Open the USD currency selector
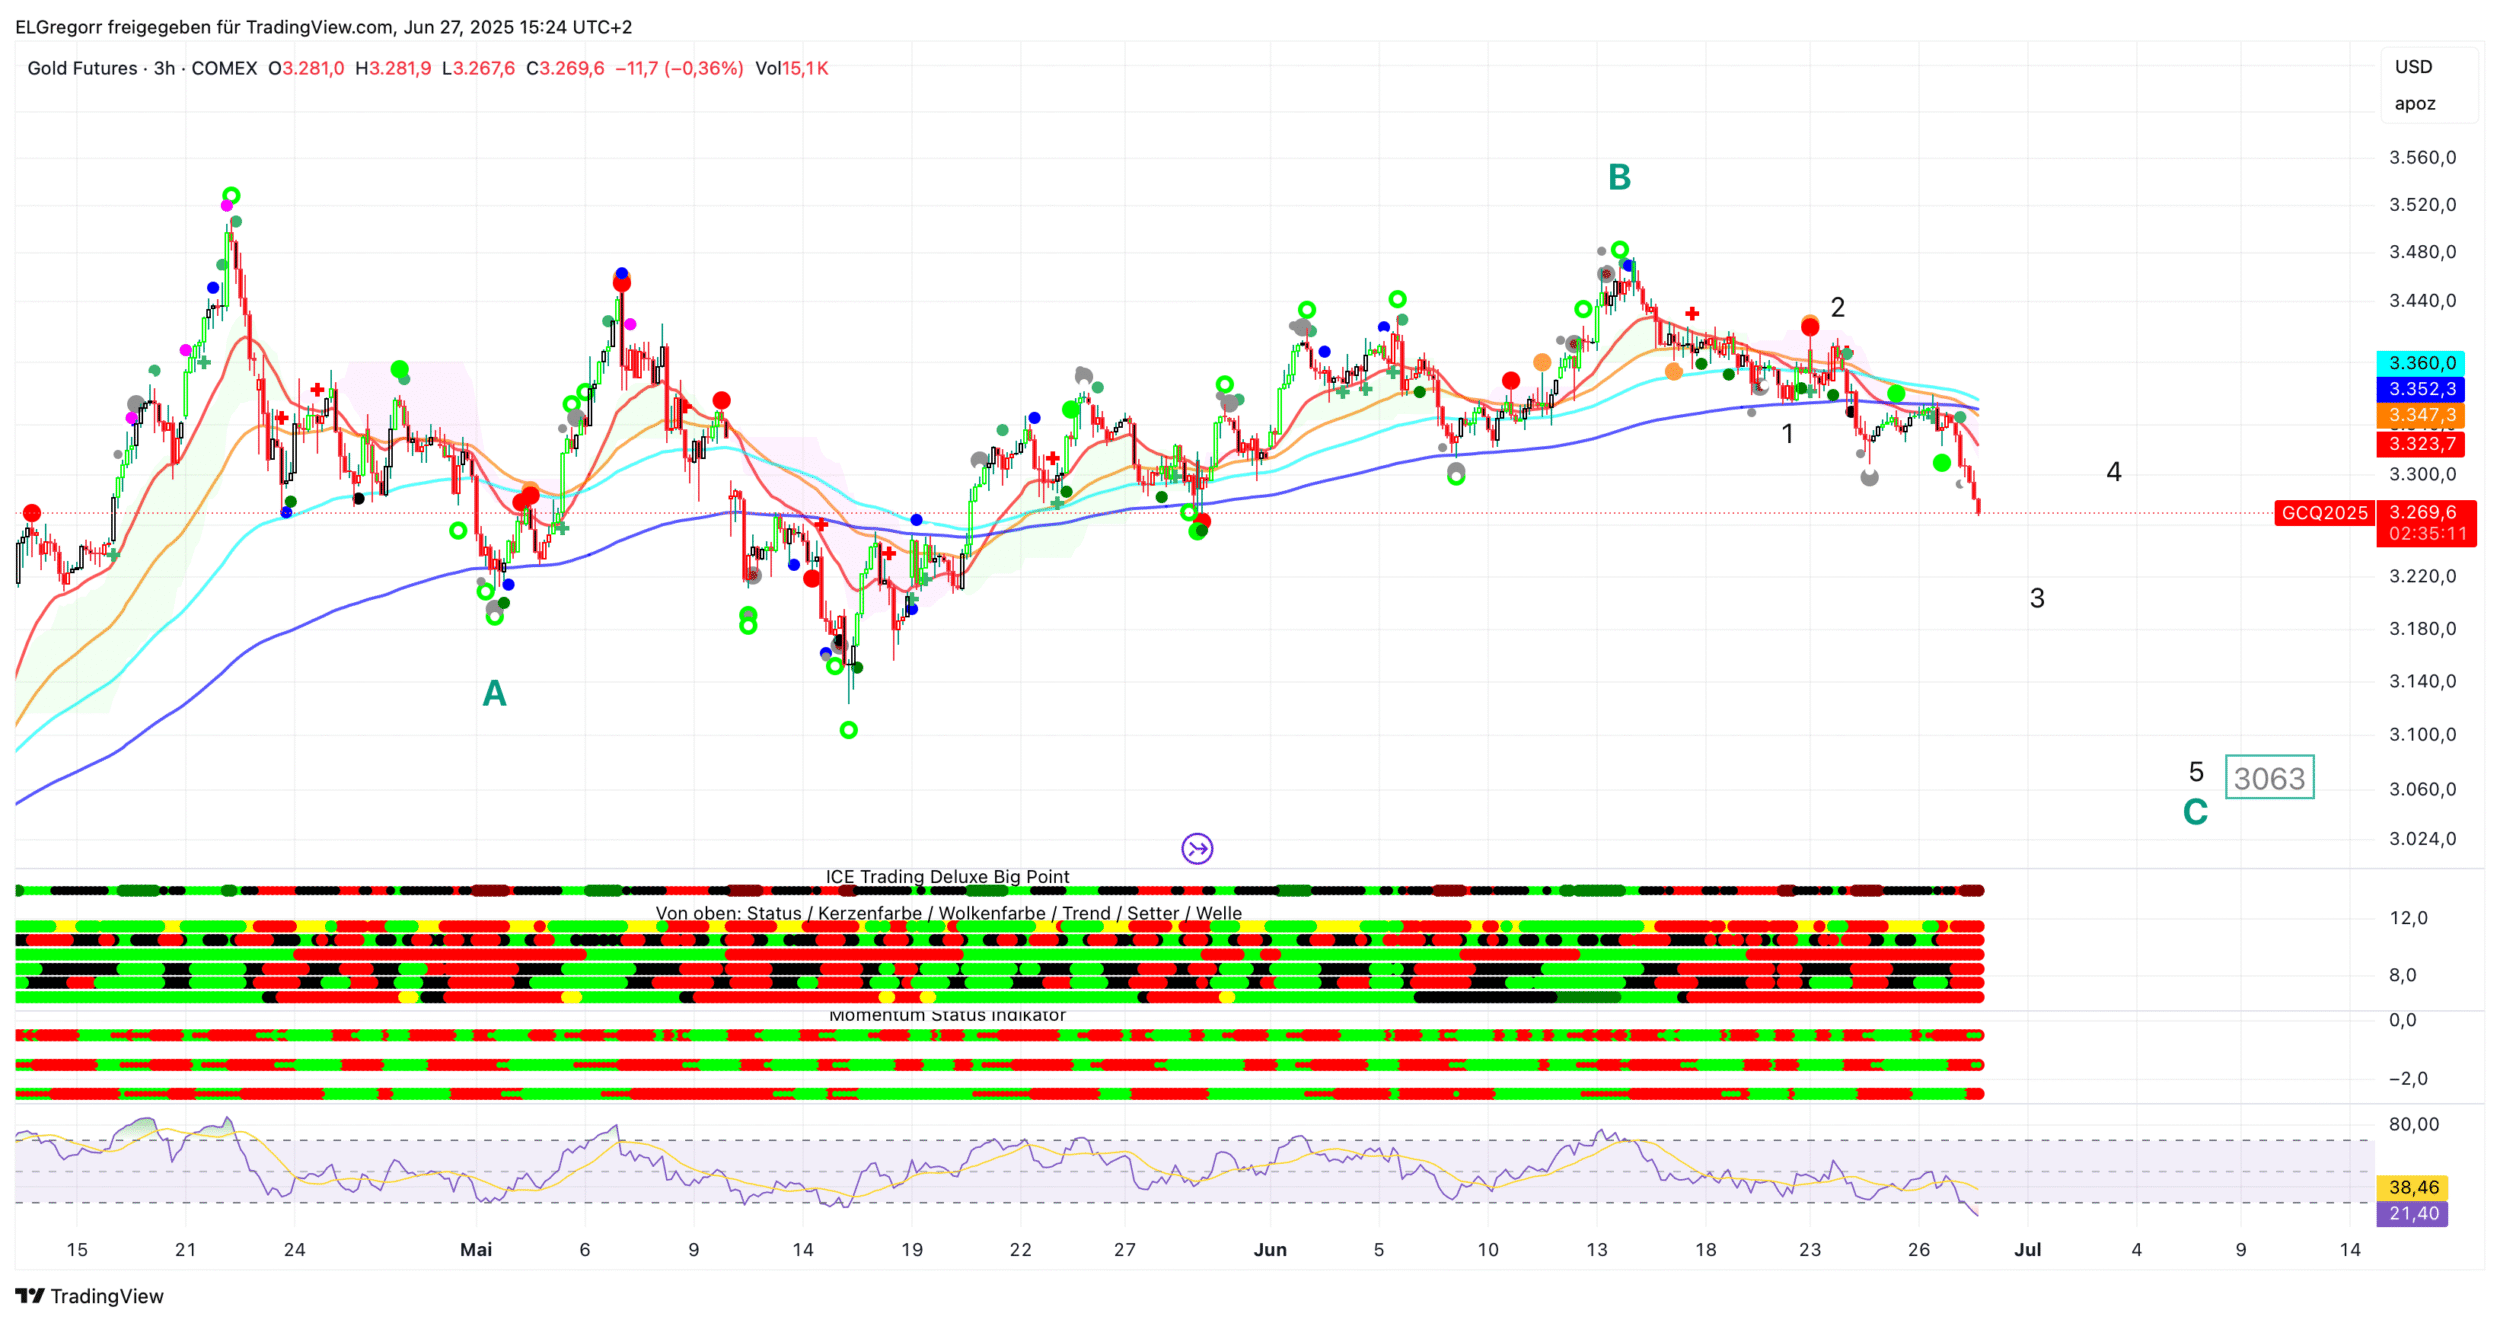The height and width of the screenshot is (1323, 2500). (2413, 67)
